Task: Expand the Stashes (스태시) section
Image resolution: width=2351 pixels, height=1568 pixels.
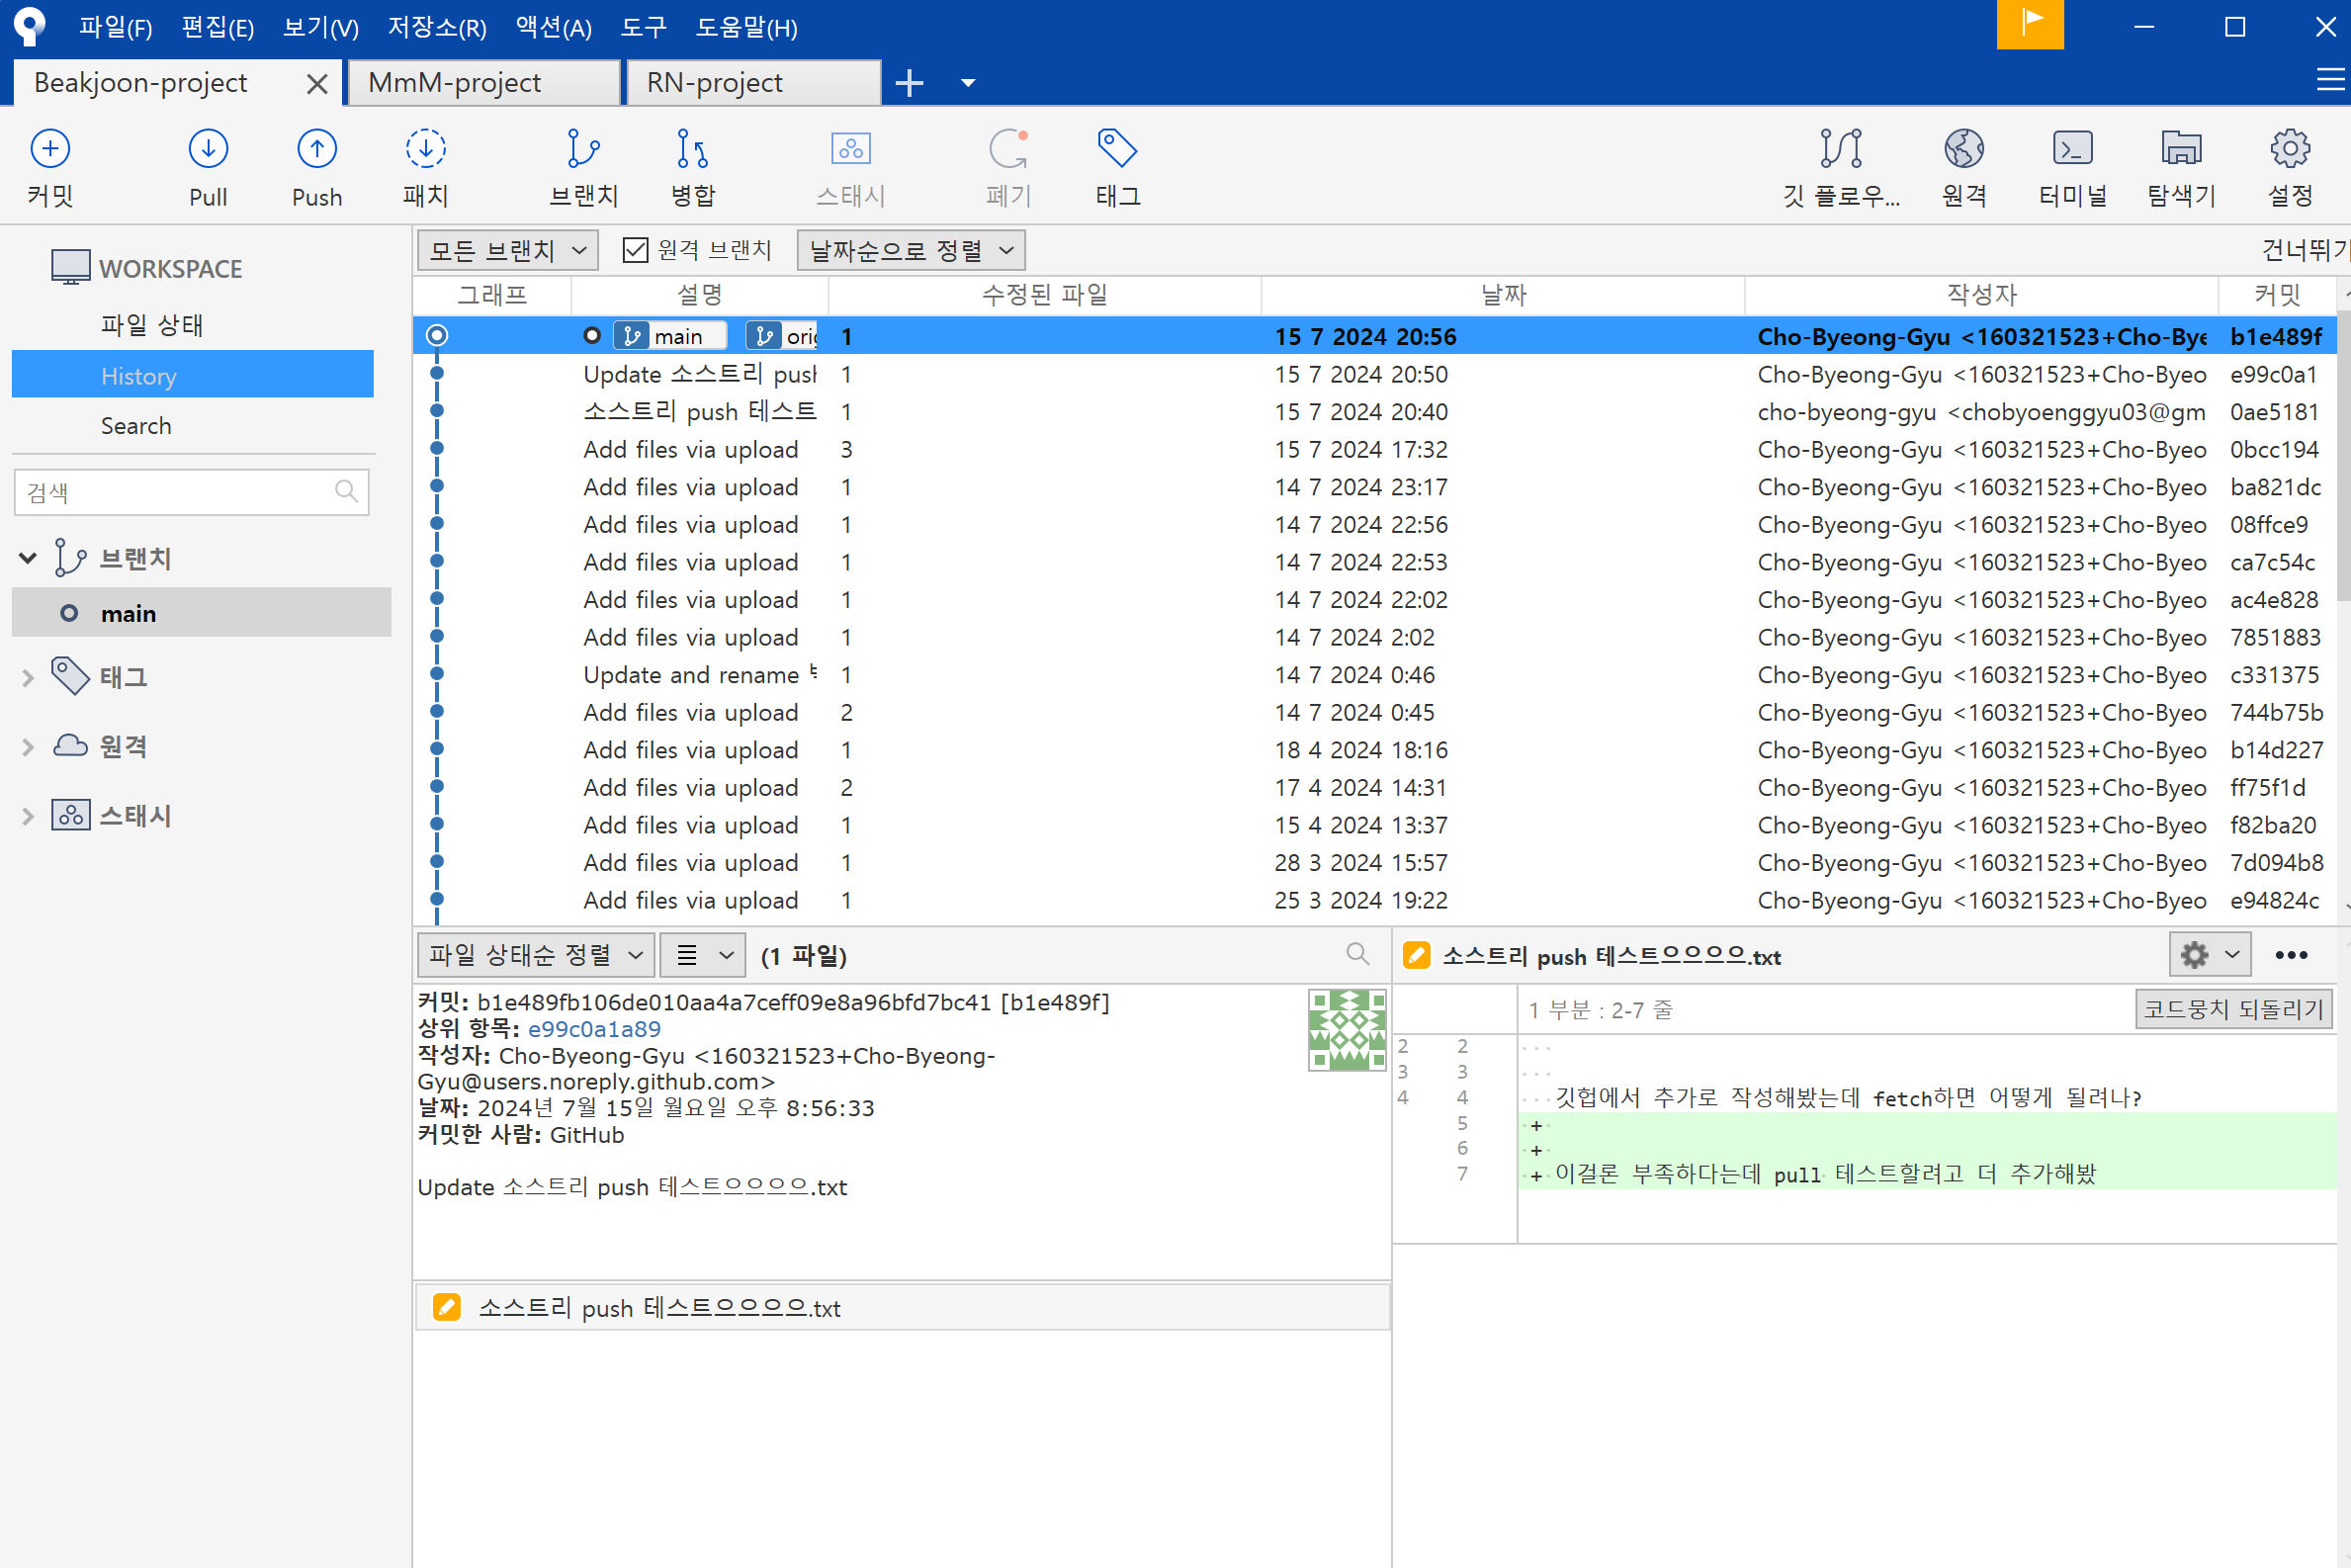Action: coord(28,817)
